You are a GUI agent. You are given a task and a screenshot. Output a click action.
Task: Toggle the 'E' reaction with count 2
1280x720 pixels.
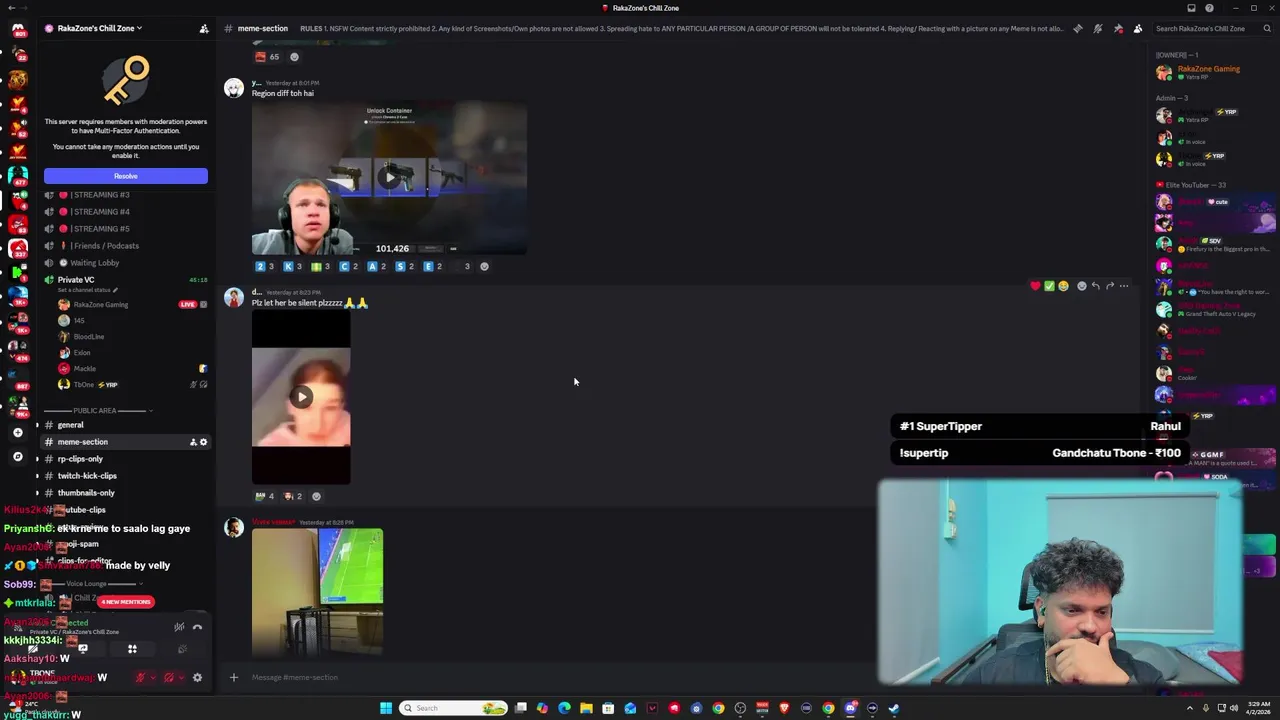tap(433, 266)
